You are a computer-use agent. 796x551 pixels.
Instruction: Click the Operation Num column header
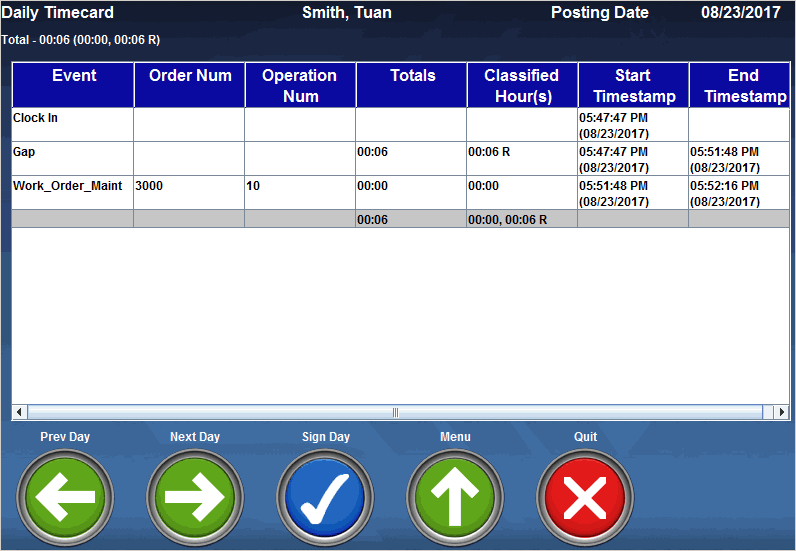click(300, 85)
